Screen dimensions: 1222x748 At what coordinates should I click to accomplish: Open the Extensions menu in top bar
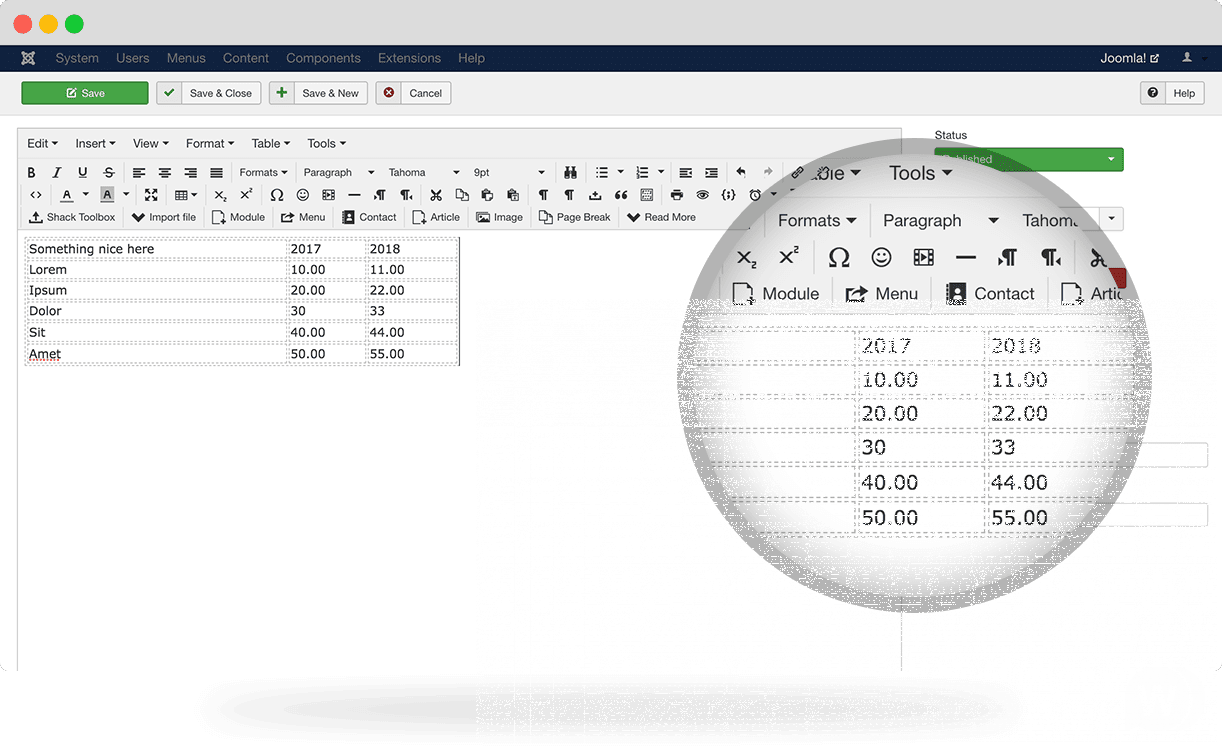(409, 58)
